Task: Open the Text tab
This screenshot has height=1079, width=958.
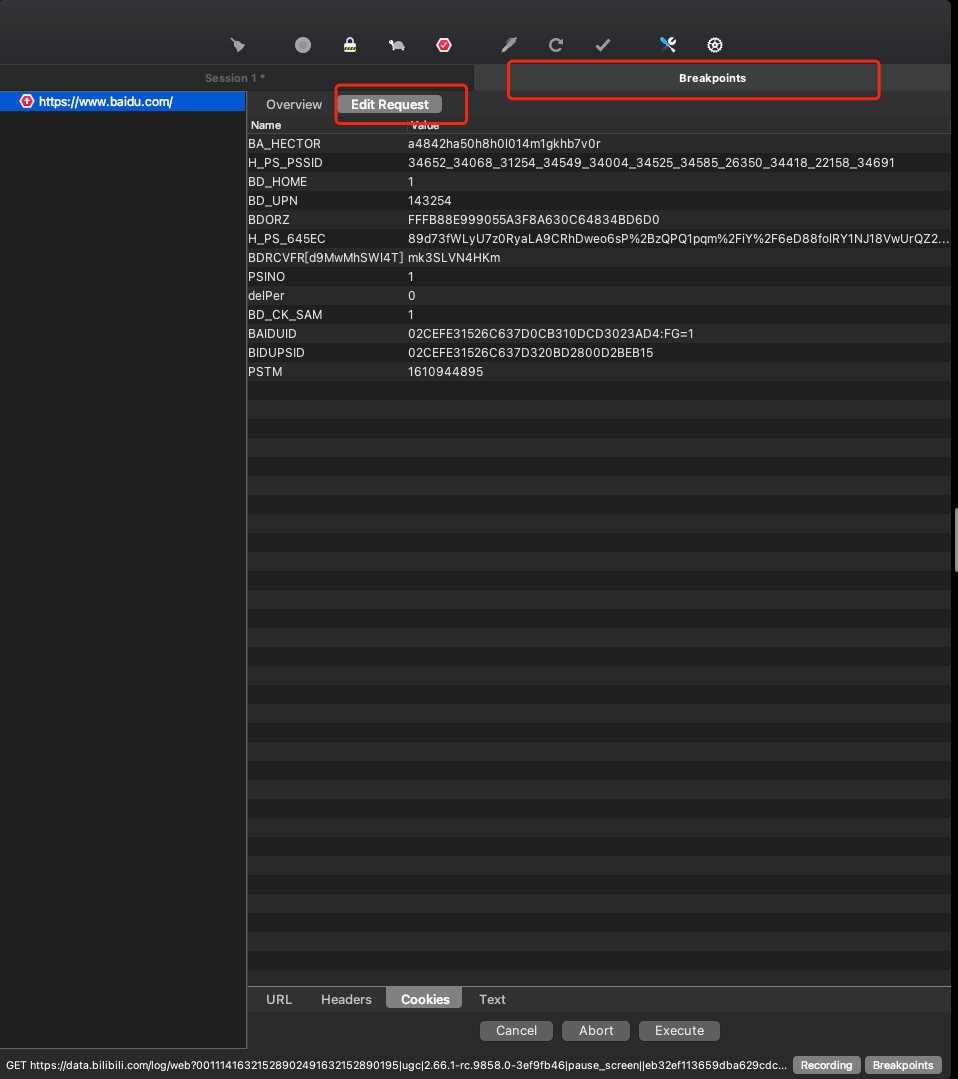Action: point(492,999)
